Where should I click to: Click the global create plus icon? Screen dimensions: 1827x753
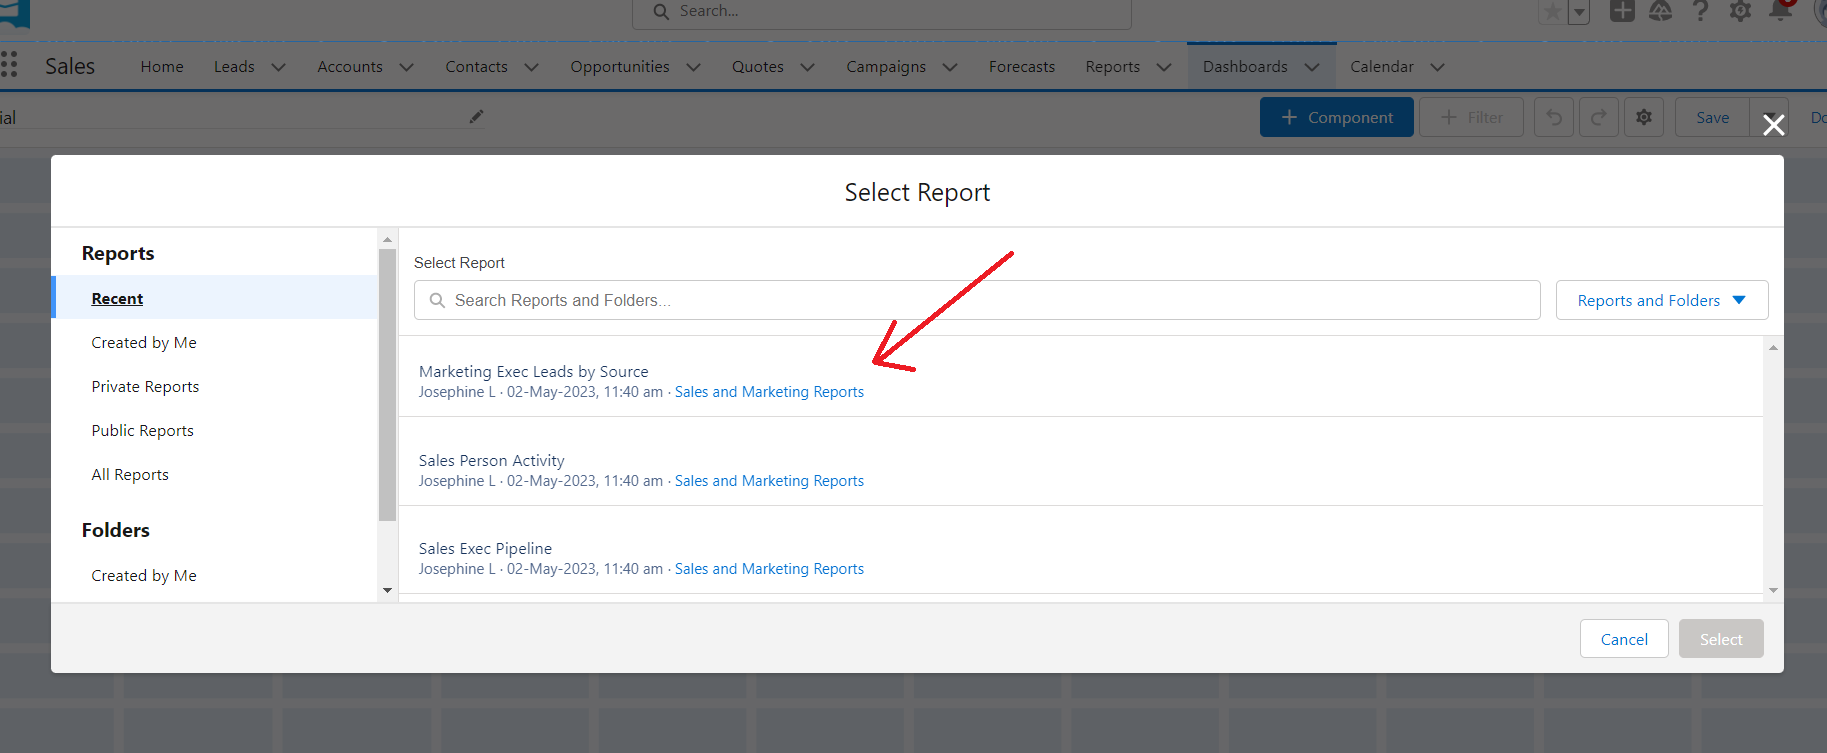pos(1621,11)
